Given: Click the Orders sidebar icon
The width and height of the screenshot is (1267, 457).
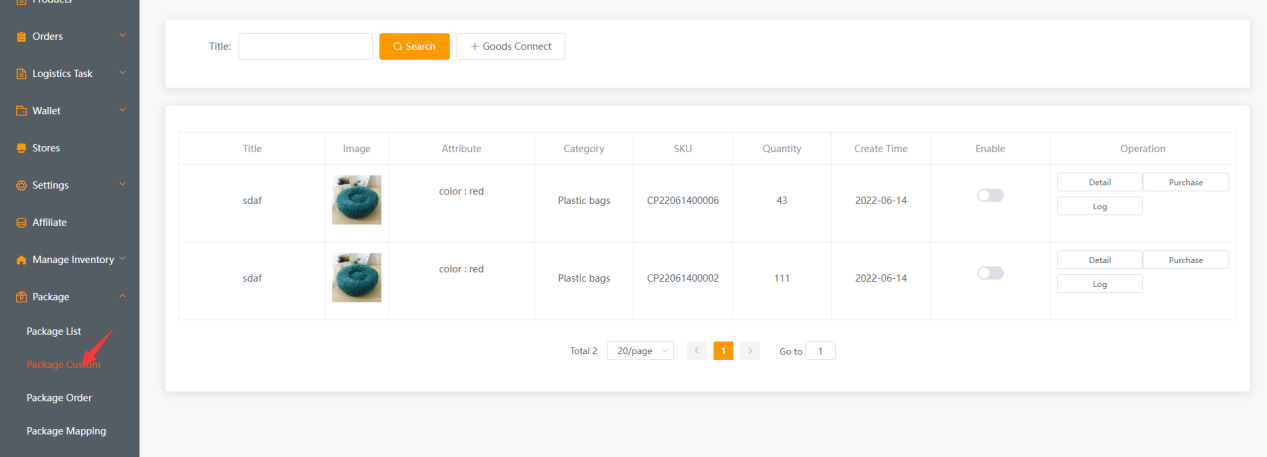Looking at the screenshot, I should pyautogui.click(x=21, y=37).
